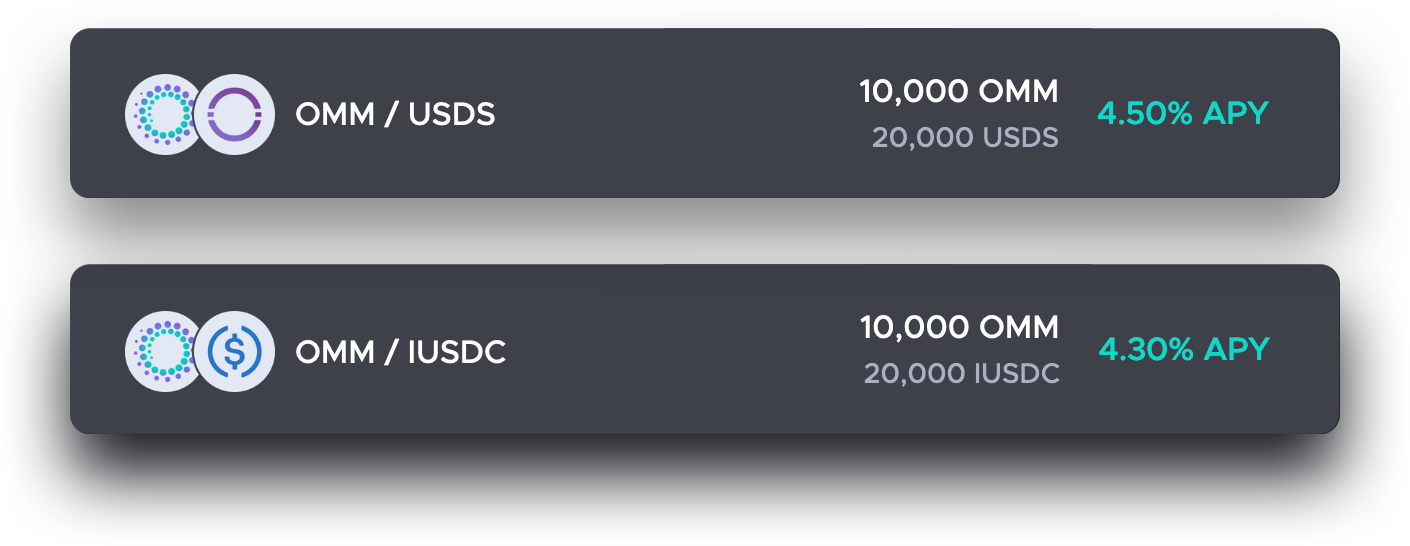Click the dotted ring OMM logo, bottom card
Screen dimensions: 1410x546
coord(164,351)
